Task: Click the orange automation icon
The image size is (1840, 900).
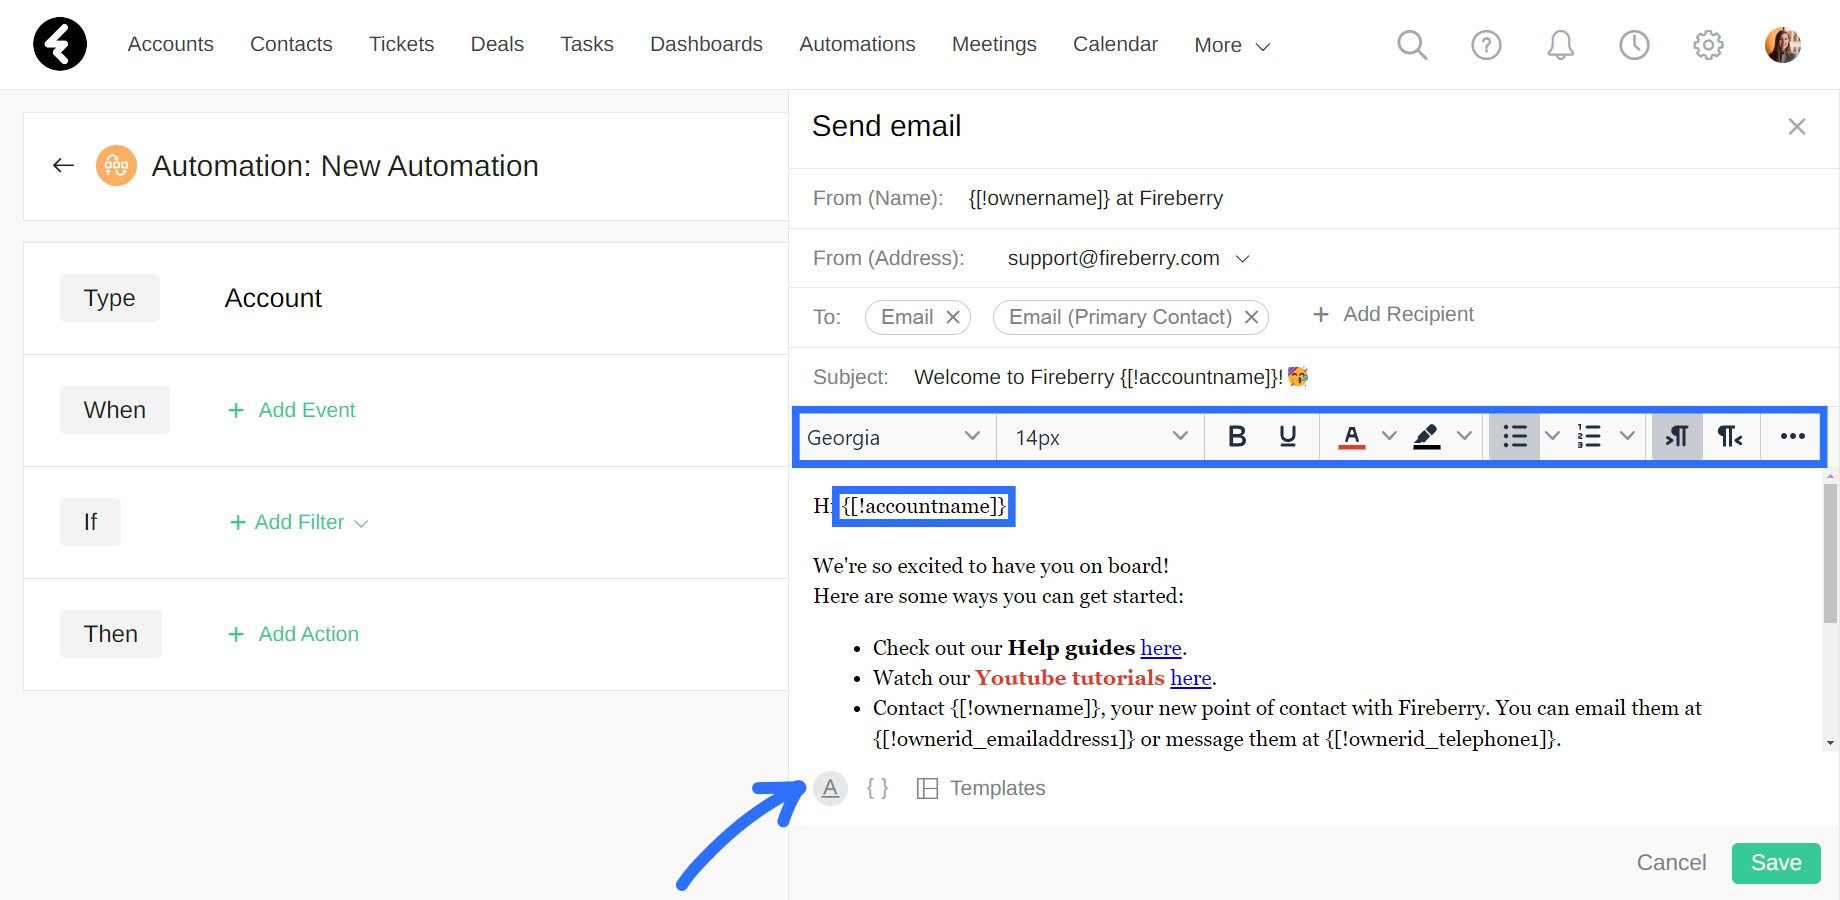Action: [116, 165]
